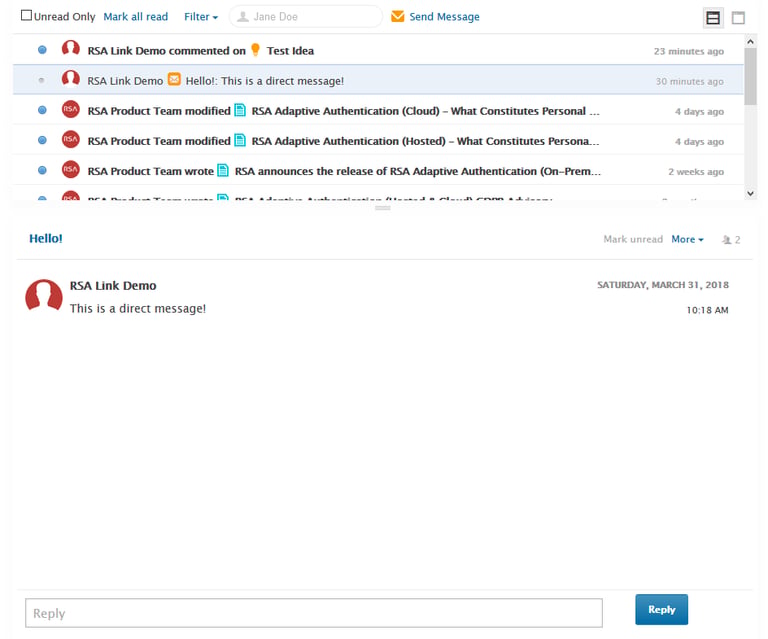The width and height of the screenshot is (768, 639).
Task: Click document icon beside Adaptive Authentication (Cloud)
Action: (x=240, y=111)
